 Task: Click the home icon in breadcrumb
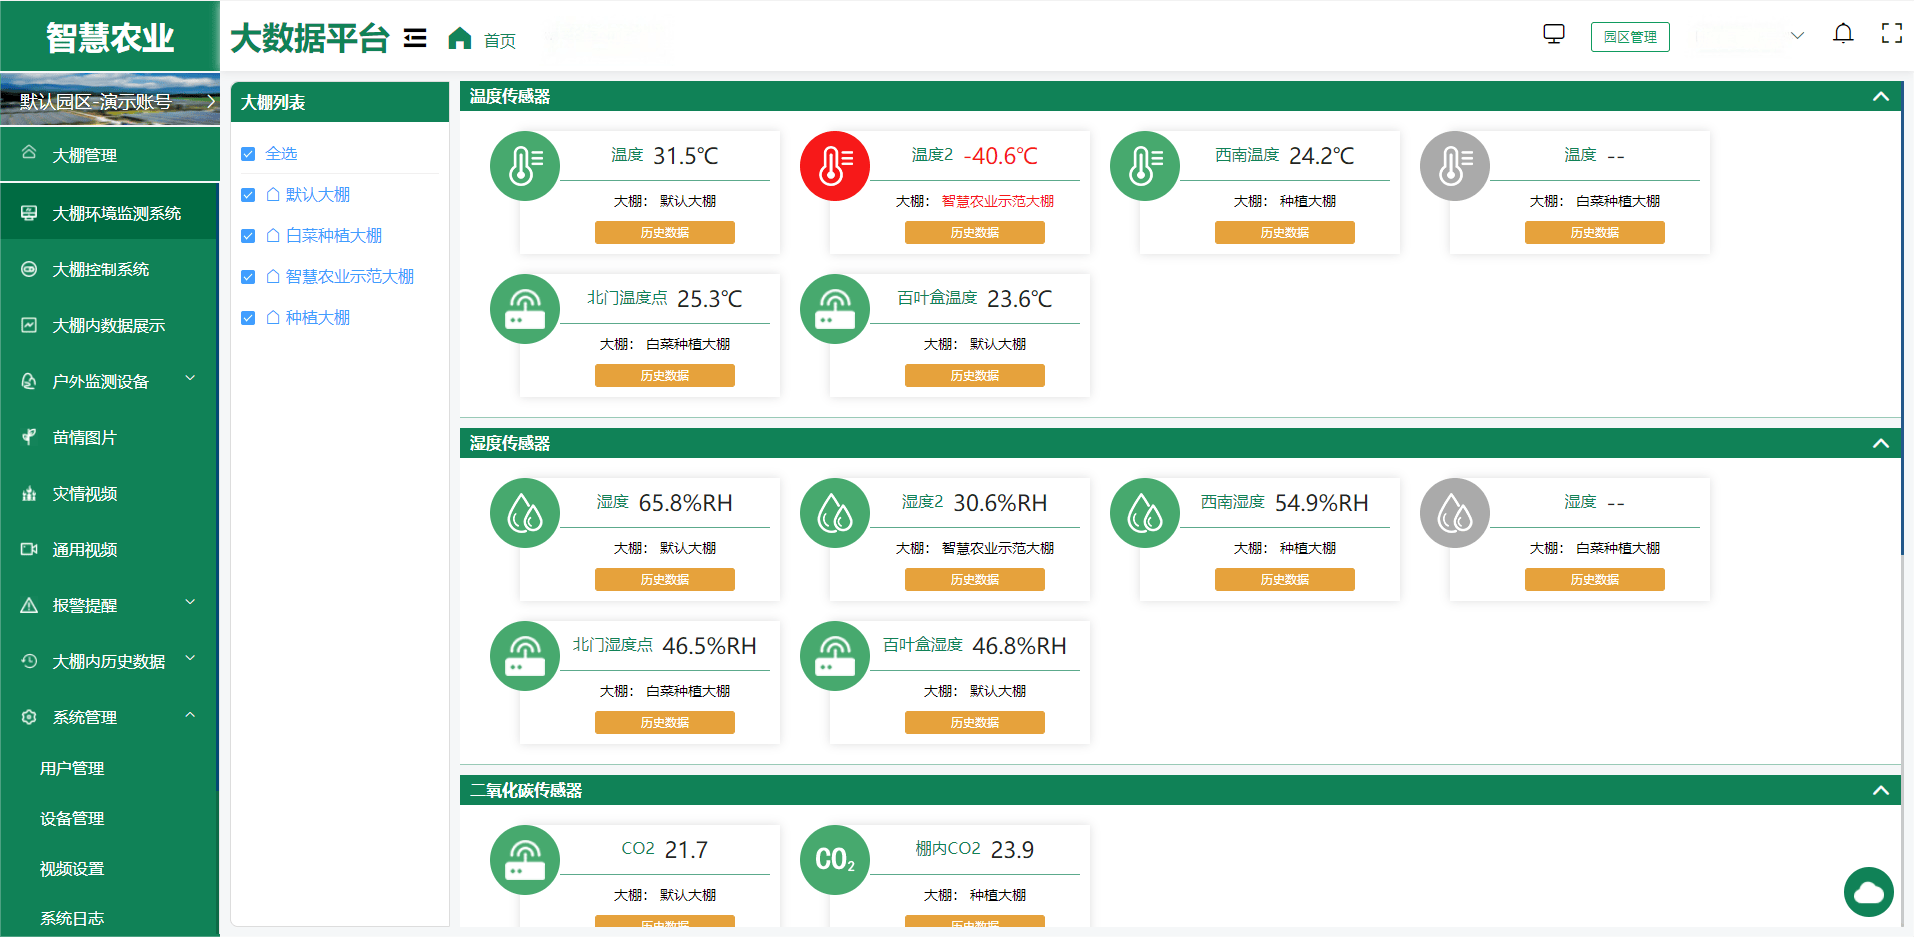click(459, 38)
